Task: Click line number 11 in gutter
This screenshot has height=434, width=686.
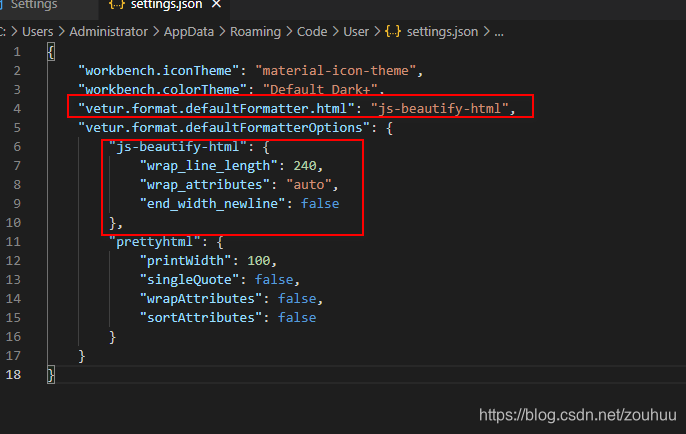Action: pos(13,242)
